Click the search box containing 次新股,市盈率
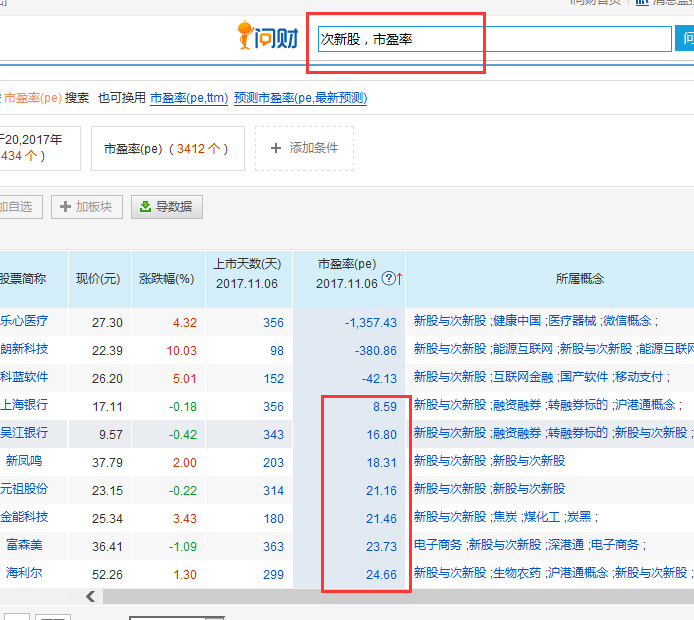 (494, 39)
